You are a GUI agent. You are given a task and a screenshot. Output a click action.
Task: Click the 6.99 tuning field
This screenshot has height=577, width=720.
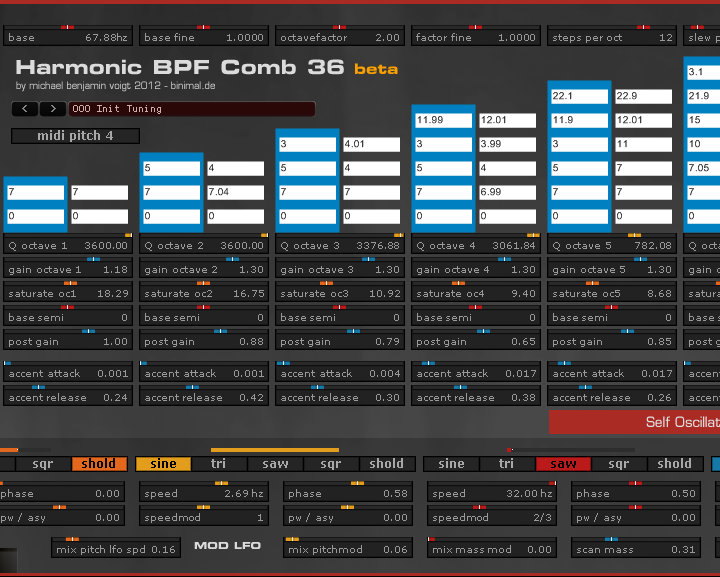tap(507, 192)
